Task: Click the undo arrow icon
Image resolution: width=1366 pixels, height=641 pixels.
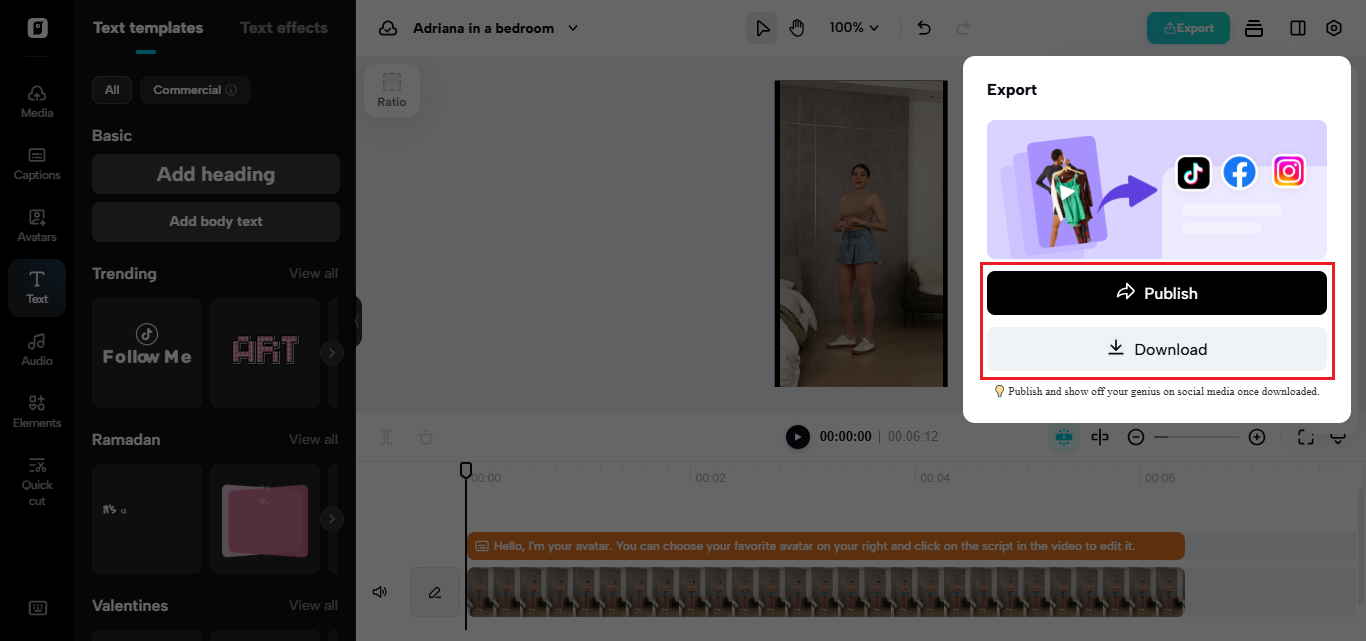Action: click(x=924, y=28)
